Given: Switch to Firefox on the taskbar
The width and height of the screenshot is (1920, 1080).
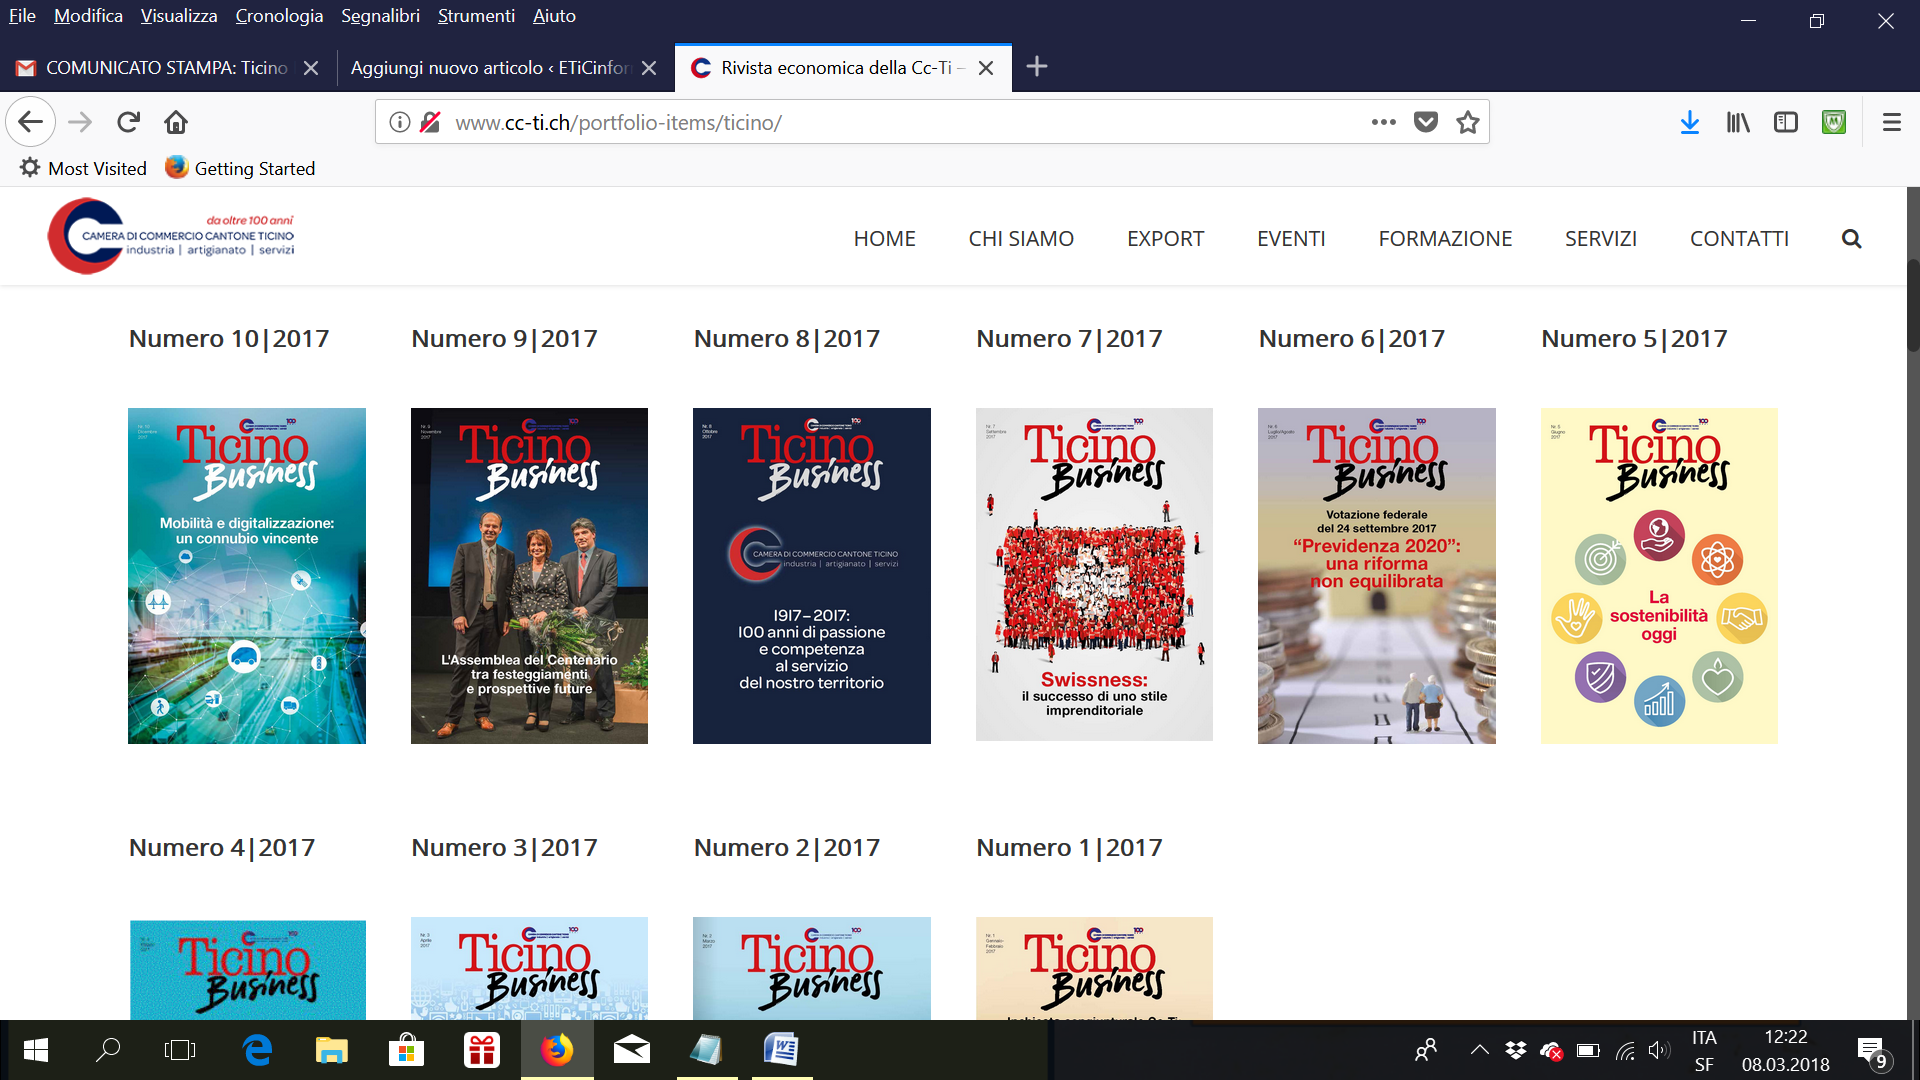Looking at the screenshot, I should (x=557, y=1050).
